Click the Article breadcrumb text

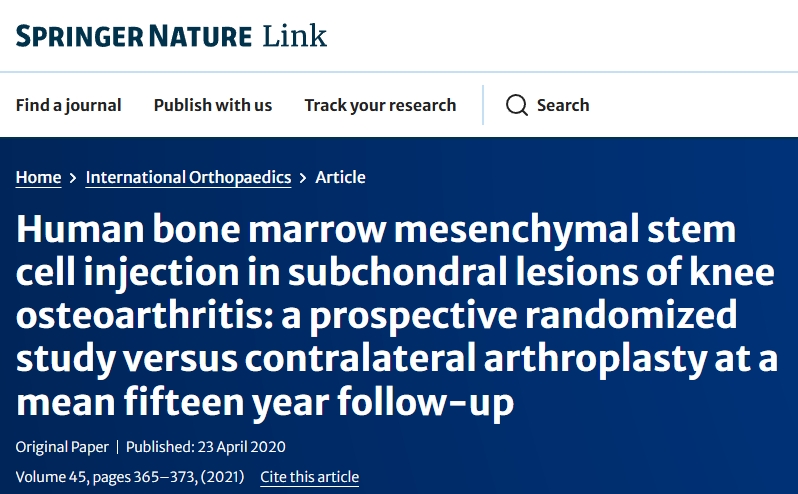pyautogui.click(x=340, y=178)
